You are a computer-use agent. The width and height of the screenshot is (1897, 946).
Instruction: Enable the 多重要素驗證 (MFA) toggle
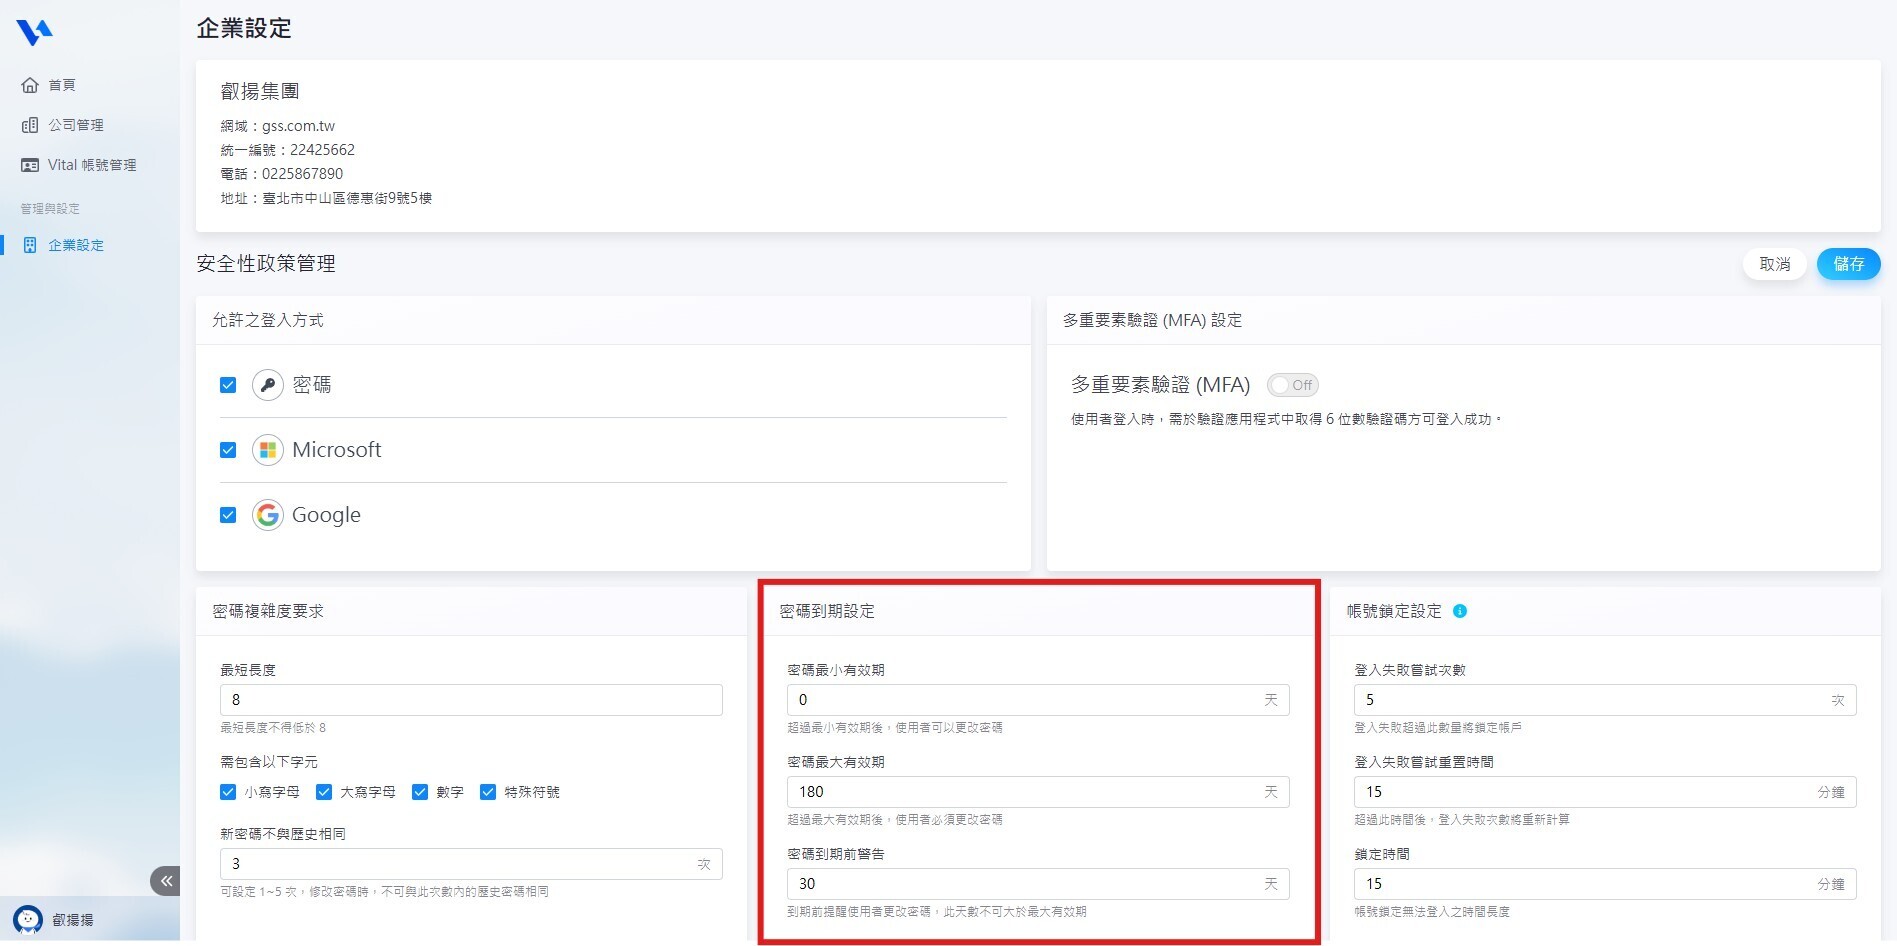[1292, 384]
